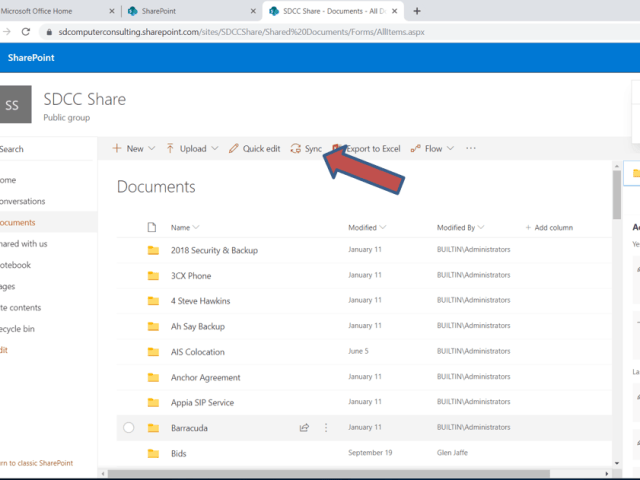Click 'June 5' modified date
640x480 pixels.
click(x=358, y=351)
